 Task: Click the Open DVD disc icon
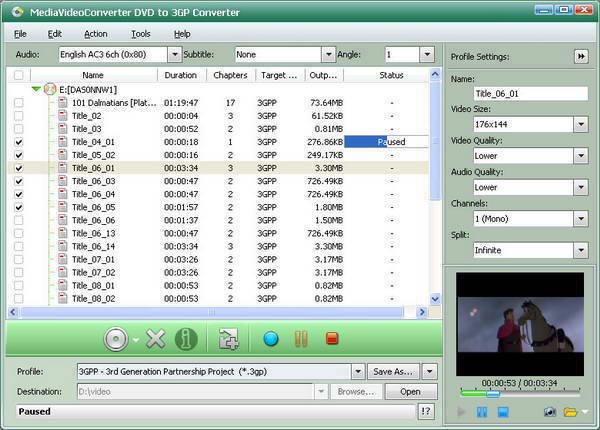pos(116,339)
